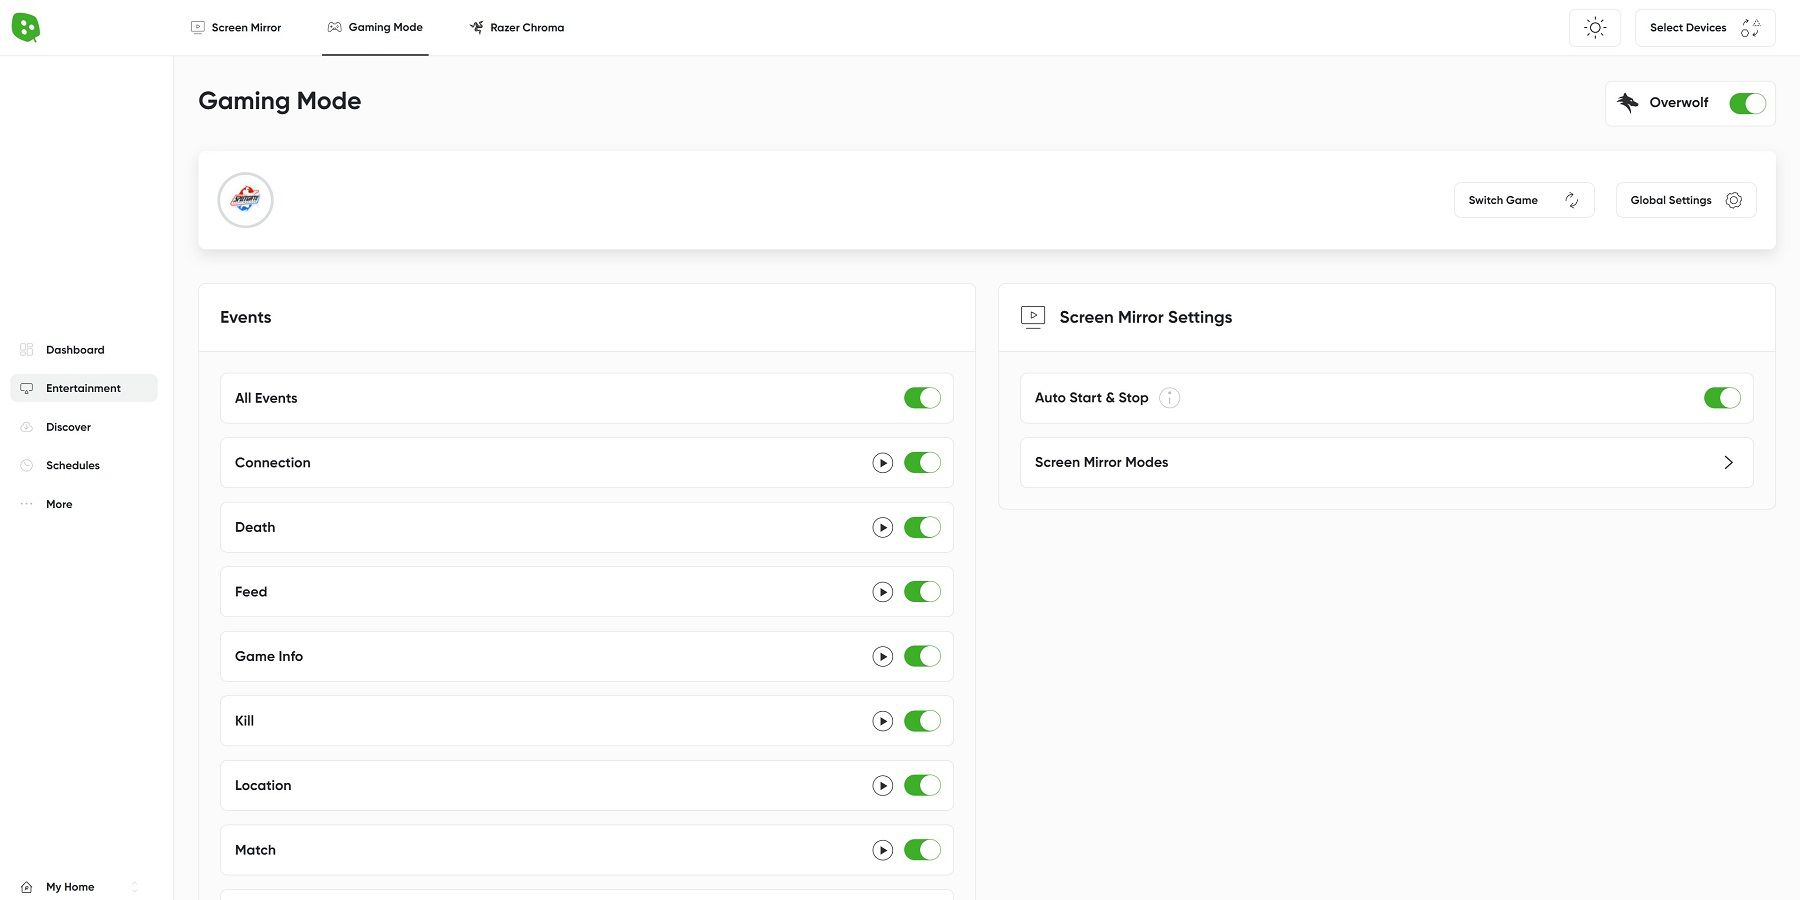Click the Screen Mirror tab icon
Image resolution: width=1800 pixels, height=900 pixels.
click(x=198, y=27)
